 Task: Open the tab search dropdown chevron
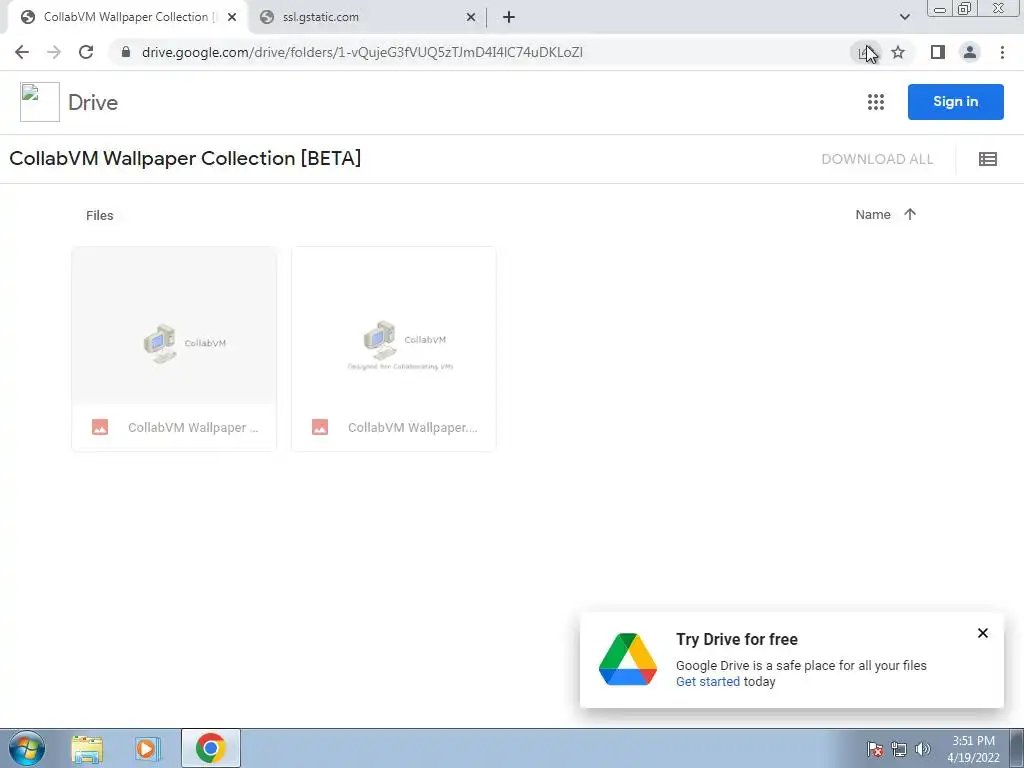click(x=904, y=17)
